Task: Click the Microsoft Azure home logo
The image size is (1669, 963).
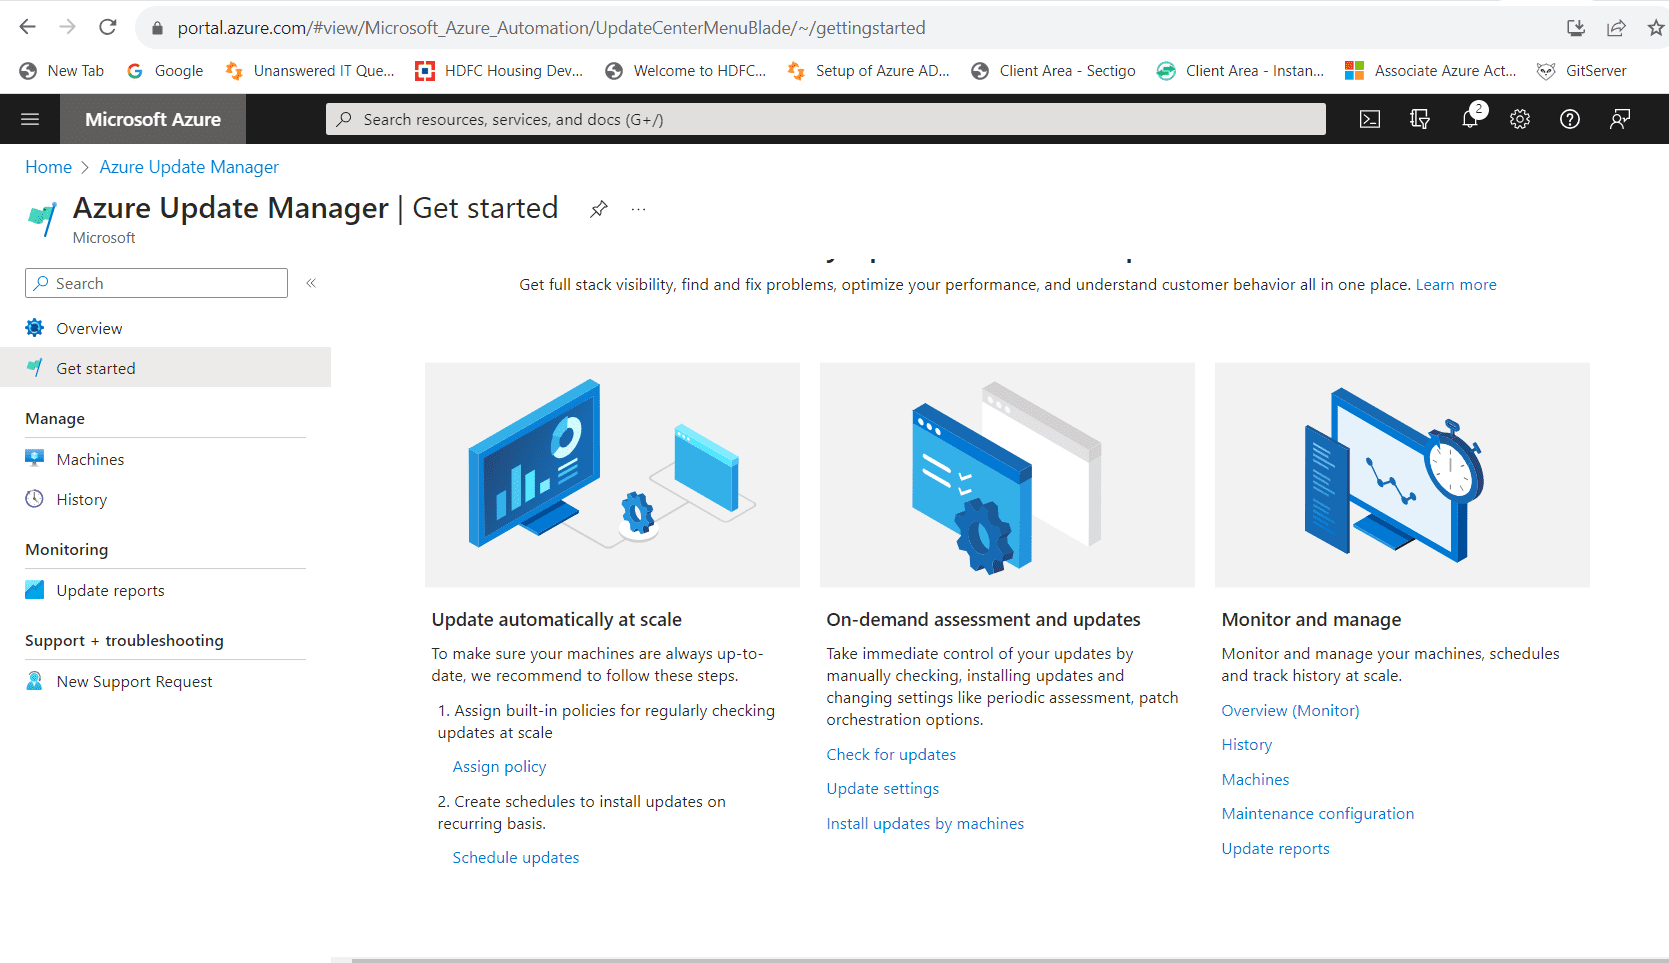Action: [153, 119]
